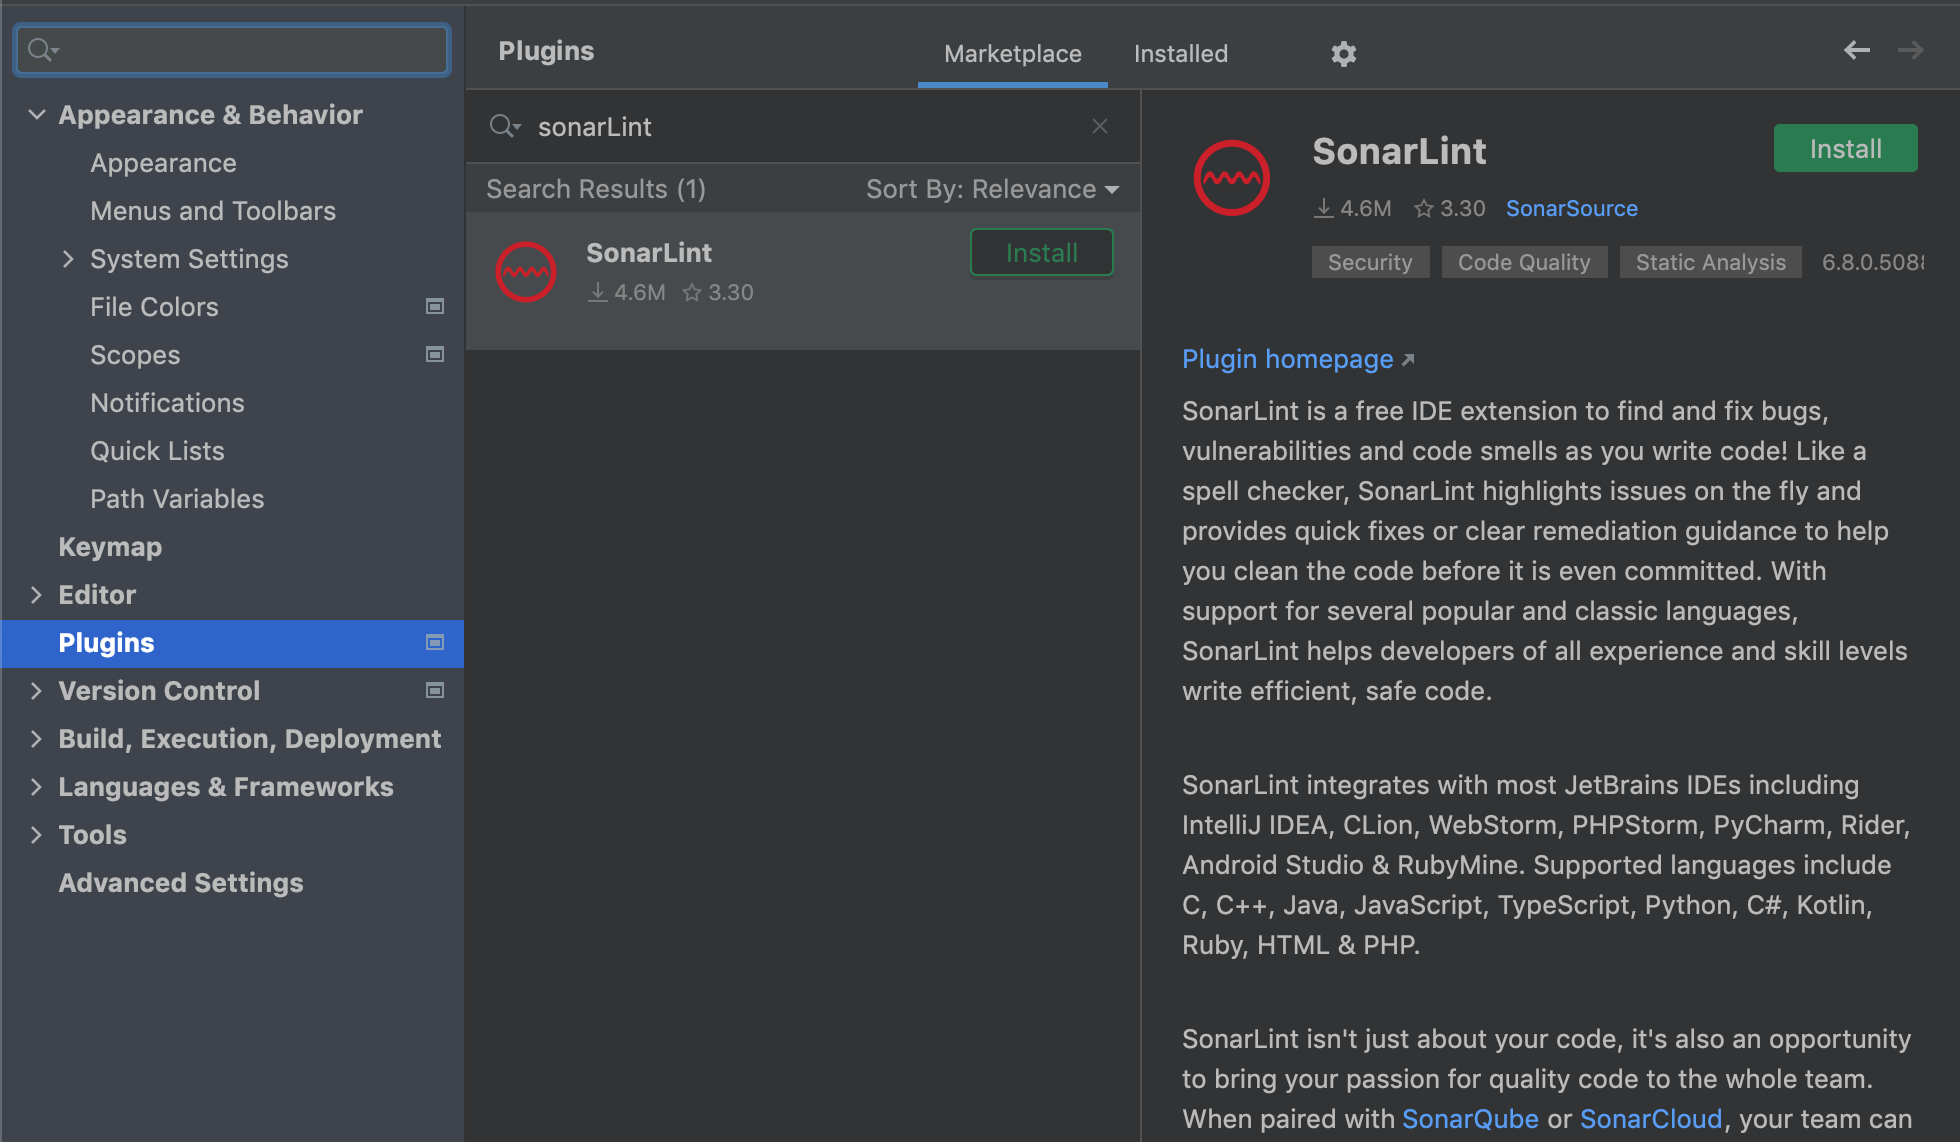Screen dimensions: 1960x1142
Task: Click the back navigation arrow
Action: [1856, 50]
